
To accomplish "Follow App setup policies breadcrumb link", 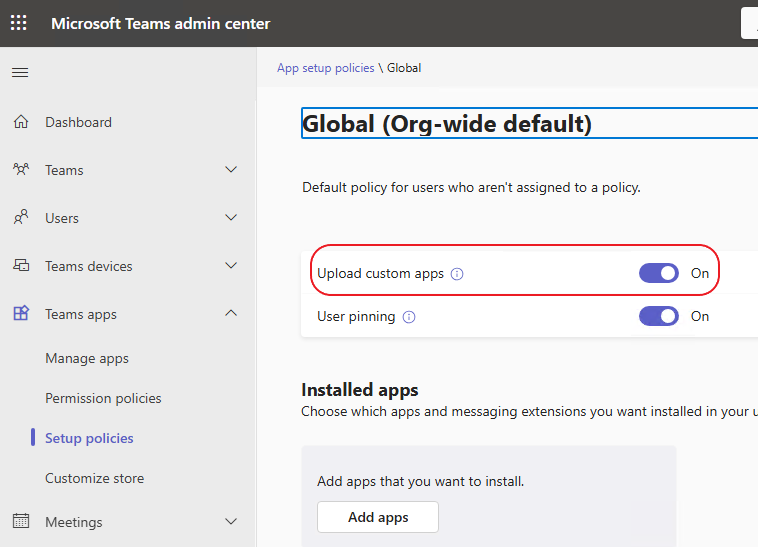I will (325, 68).
